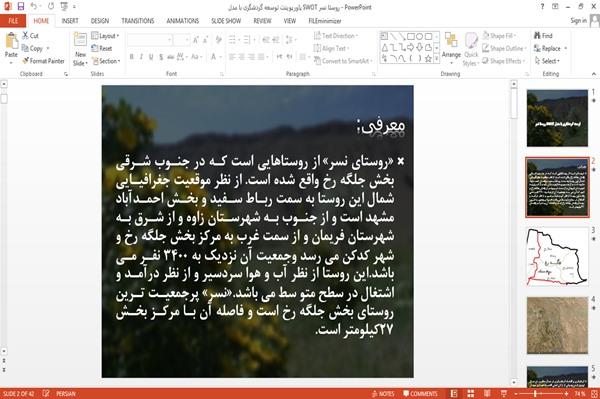Fit slide to current window

pyautogui.click(x=594, y=394)
